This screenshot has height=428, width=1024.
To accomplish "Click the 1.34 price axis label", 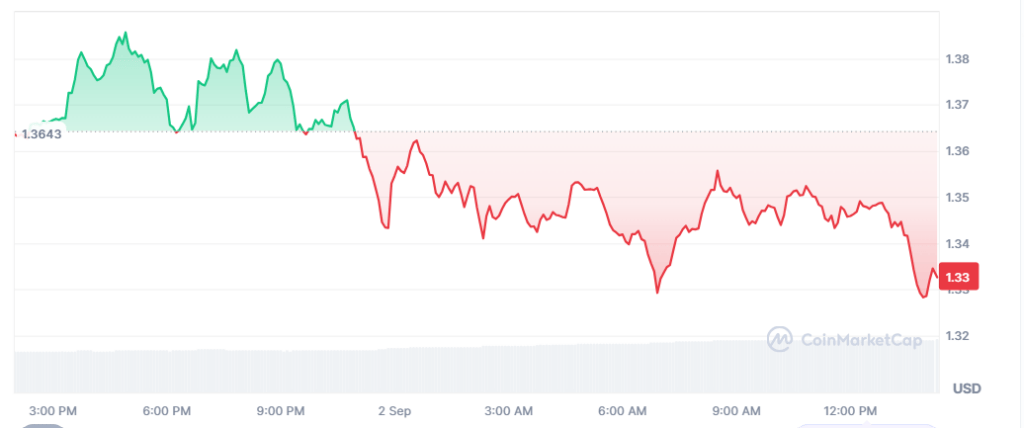I will click(x=957, y=244).
